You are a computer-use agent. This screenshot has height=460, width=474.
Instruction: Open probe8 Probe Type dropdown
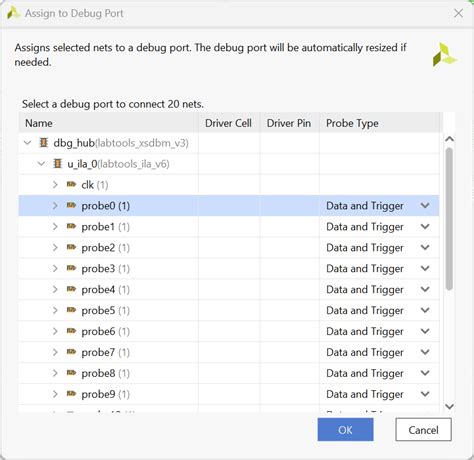425,373
